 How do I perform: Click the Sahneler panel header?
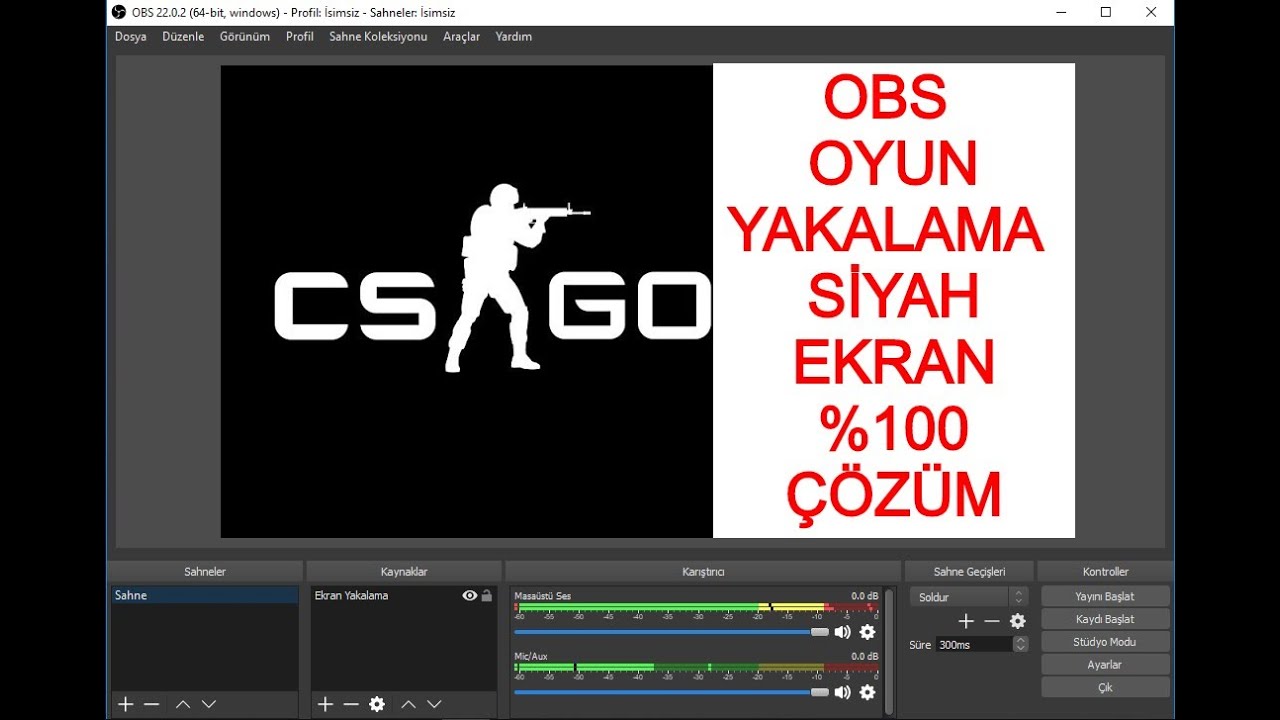[x=204, y=572]
